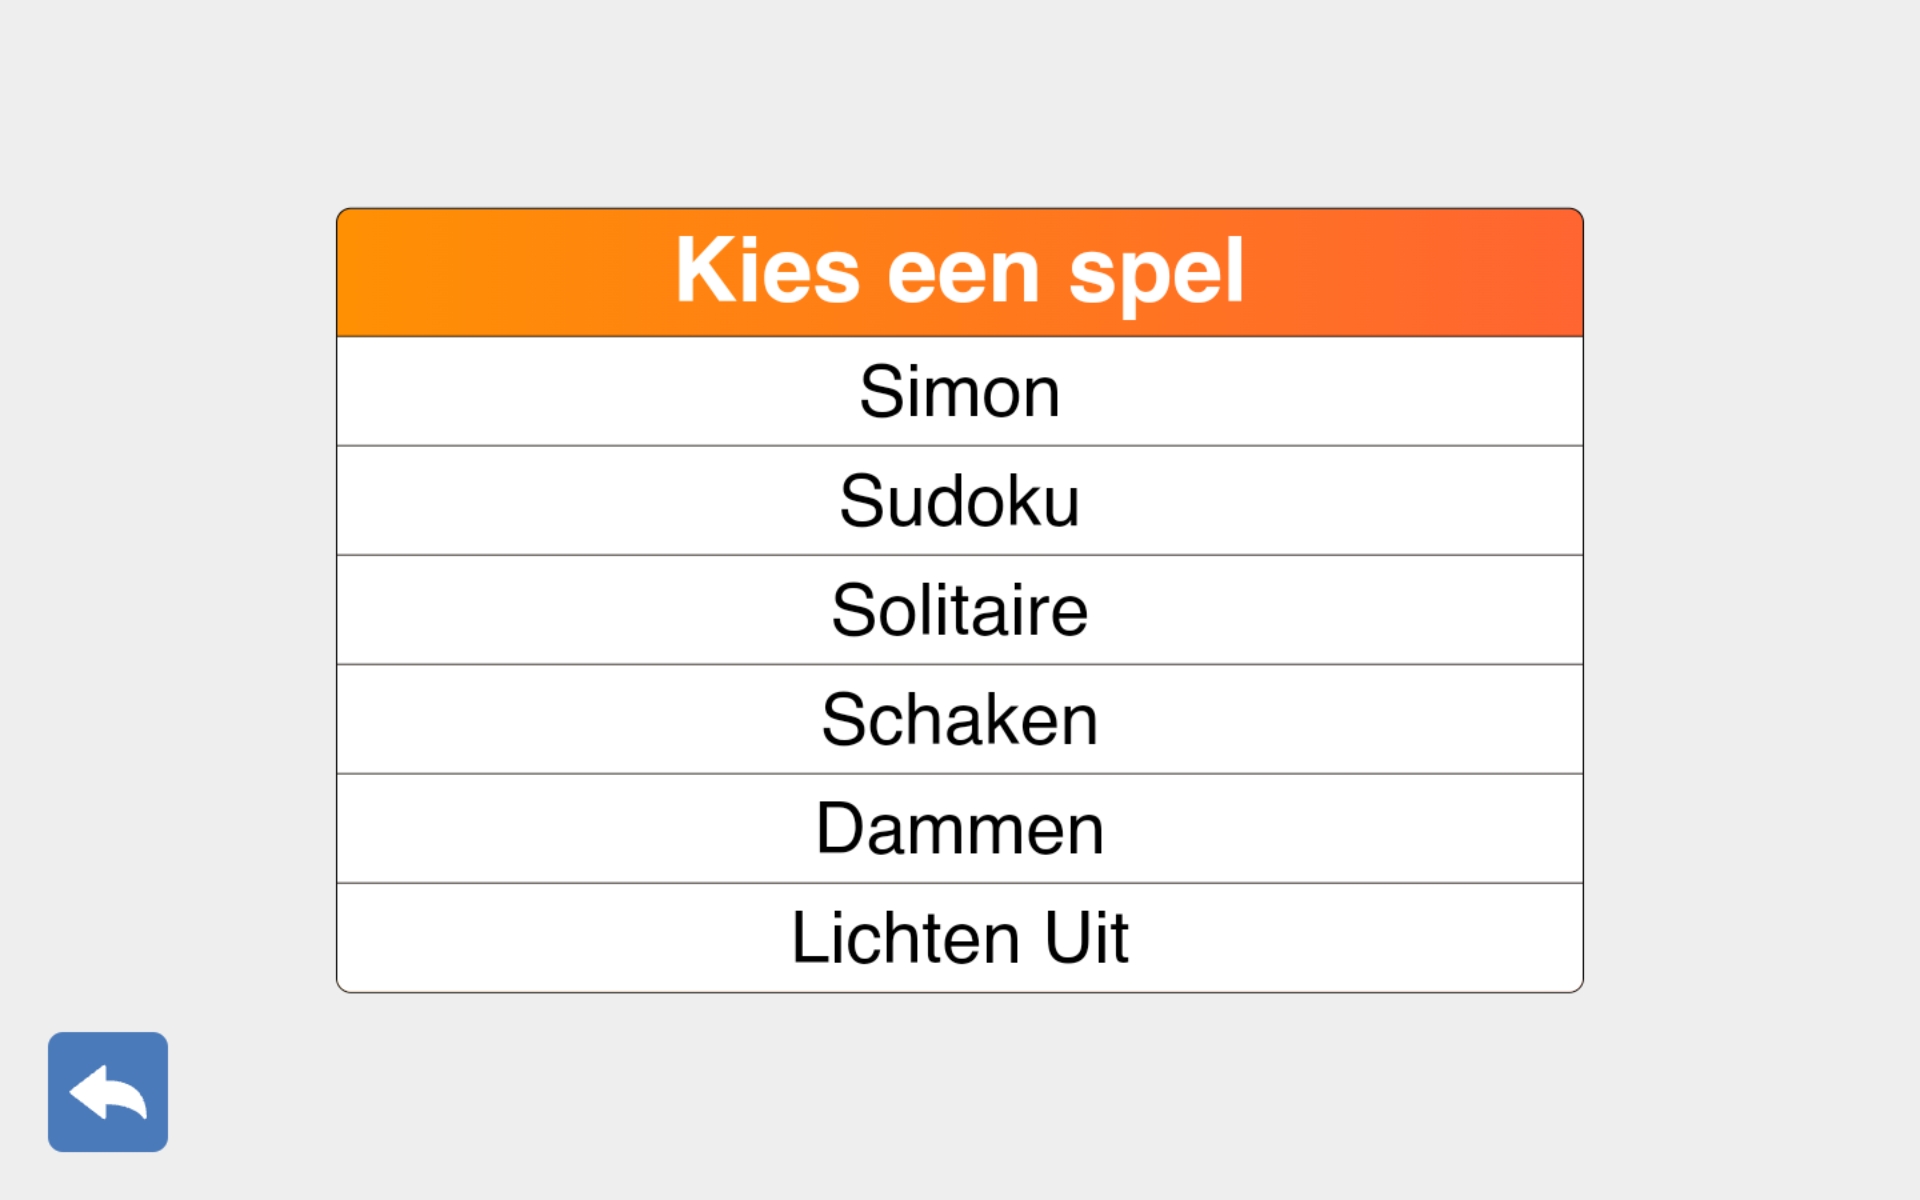Tap the Simon row

click(x=959, y=391)
